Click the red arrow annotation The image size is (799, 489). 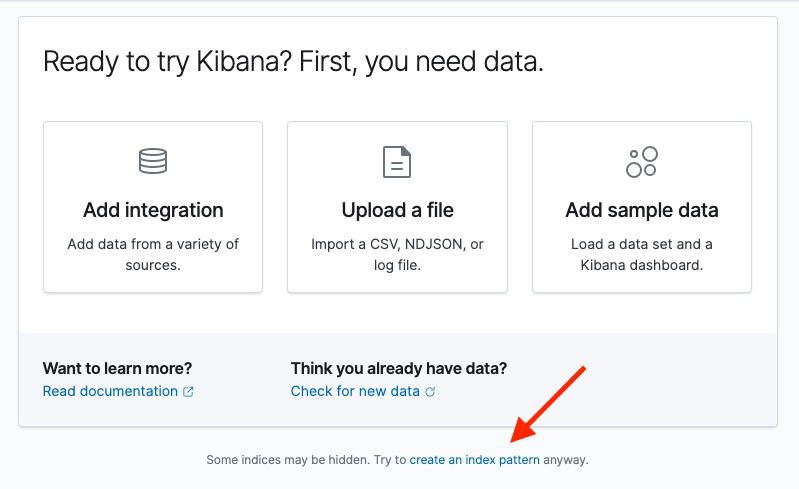(x=549, y=403)
